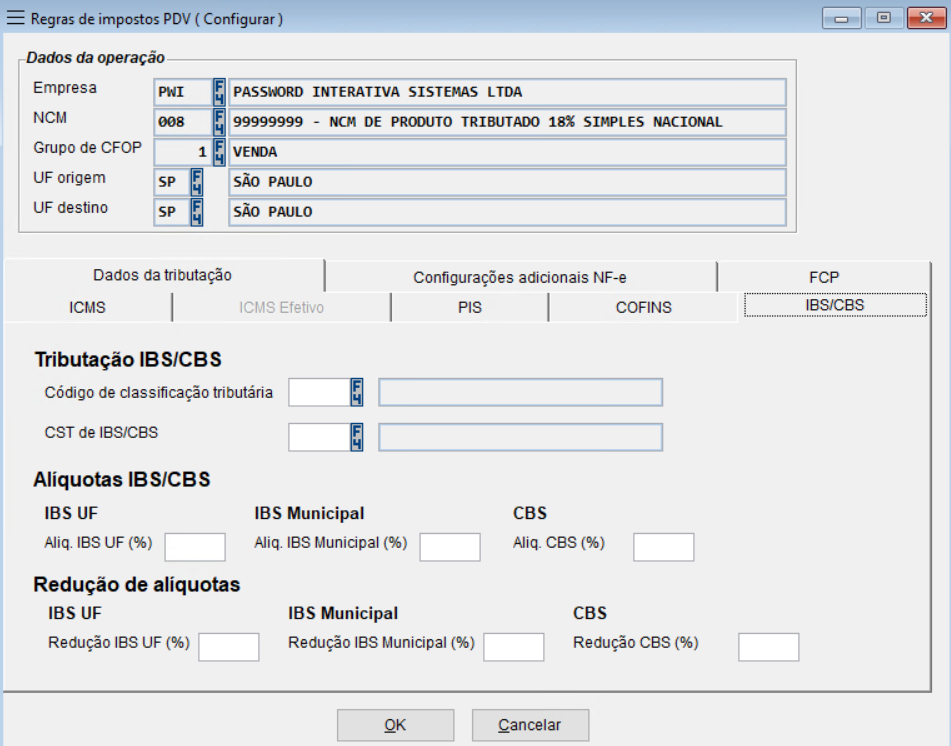Click the Aliq. IBS UF (%) field

[x=195, y=547]
